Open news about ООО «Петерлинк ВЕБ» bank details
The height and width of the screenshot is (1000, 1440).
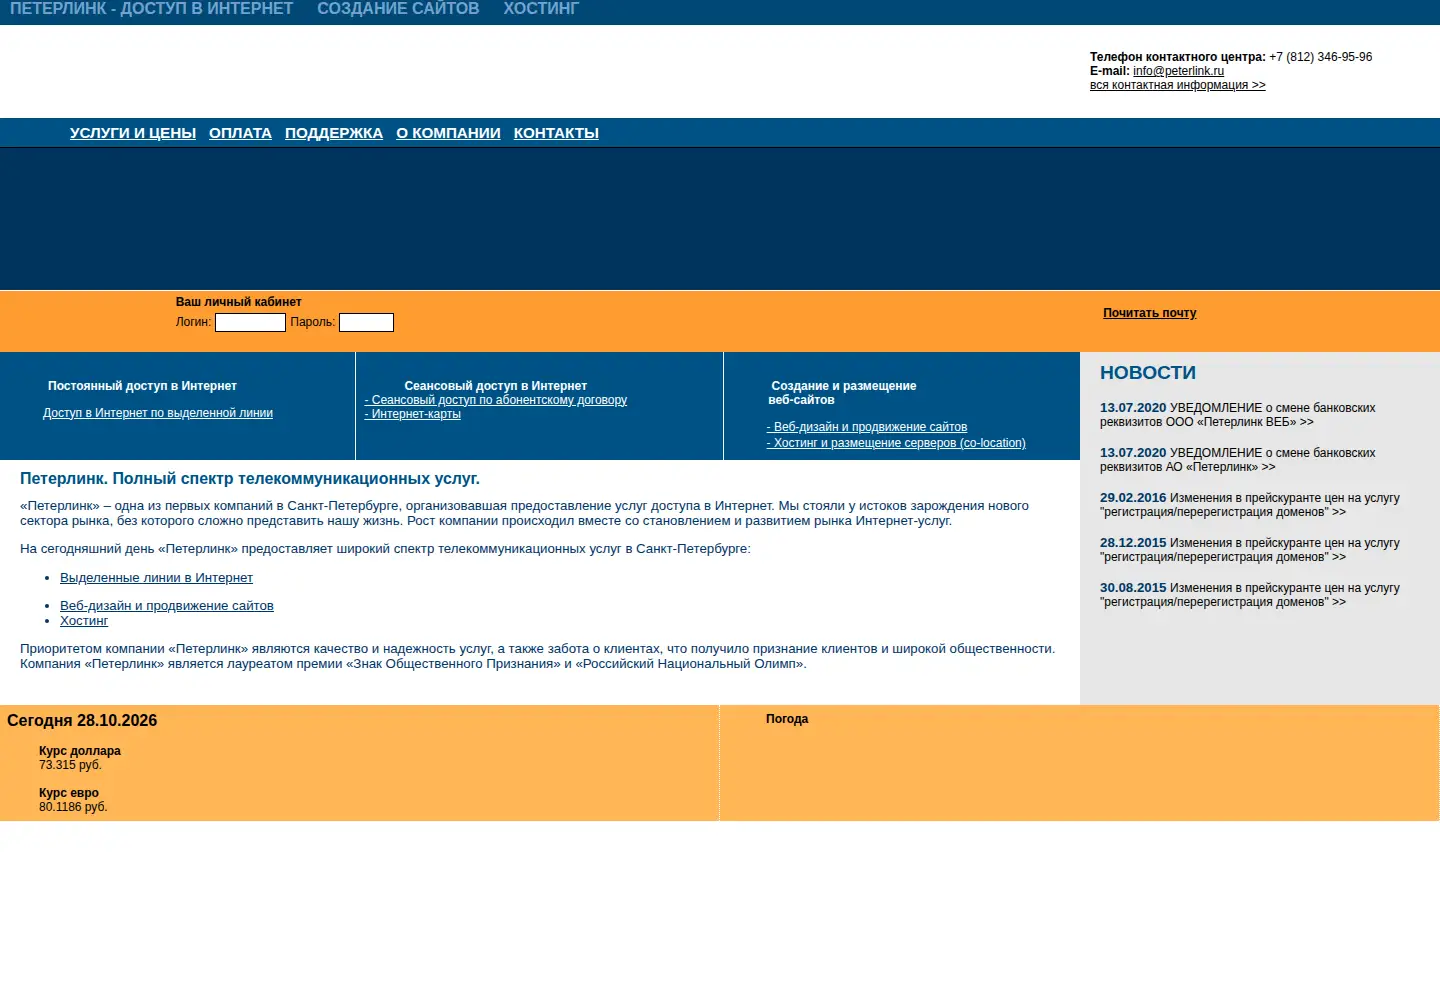[x=1238, y=415]
